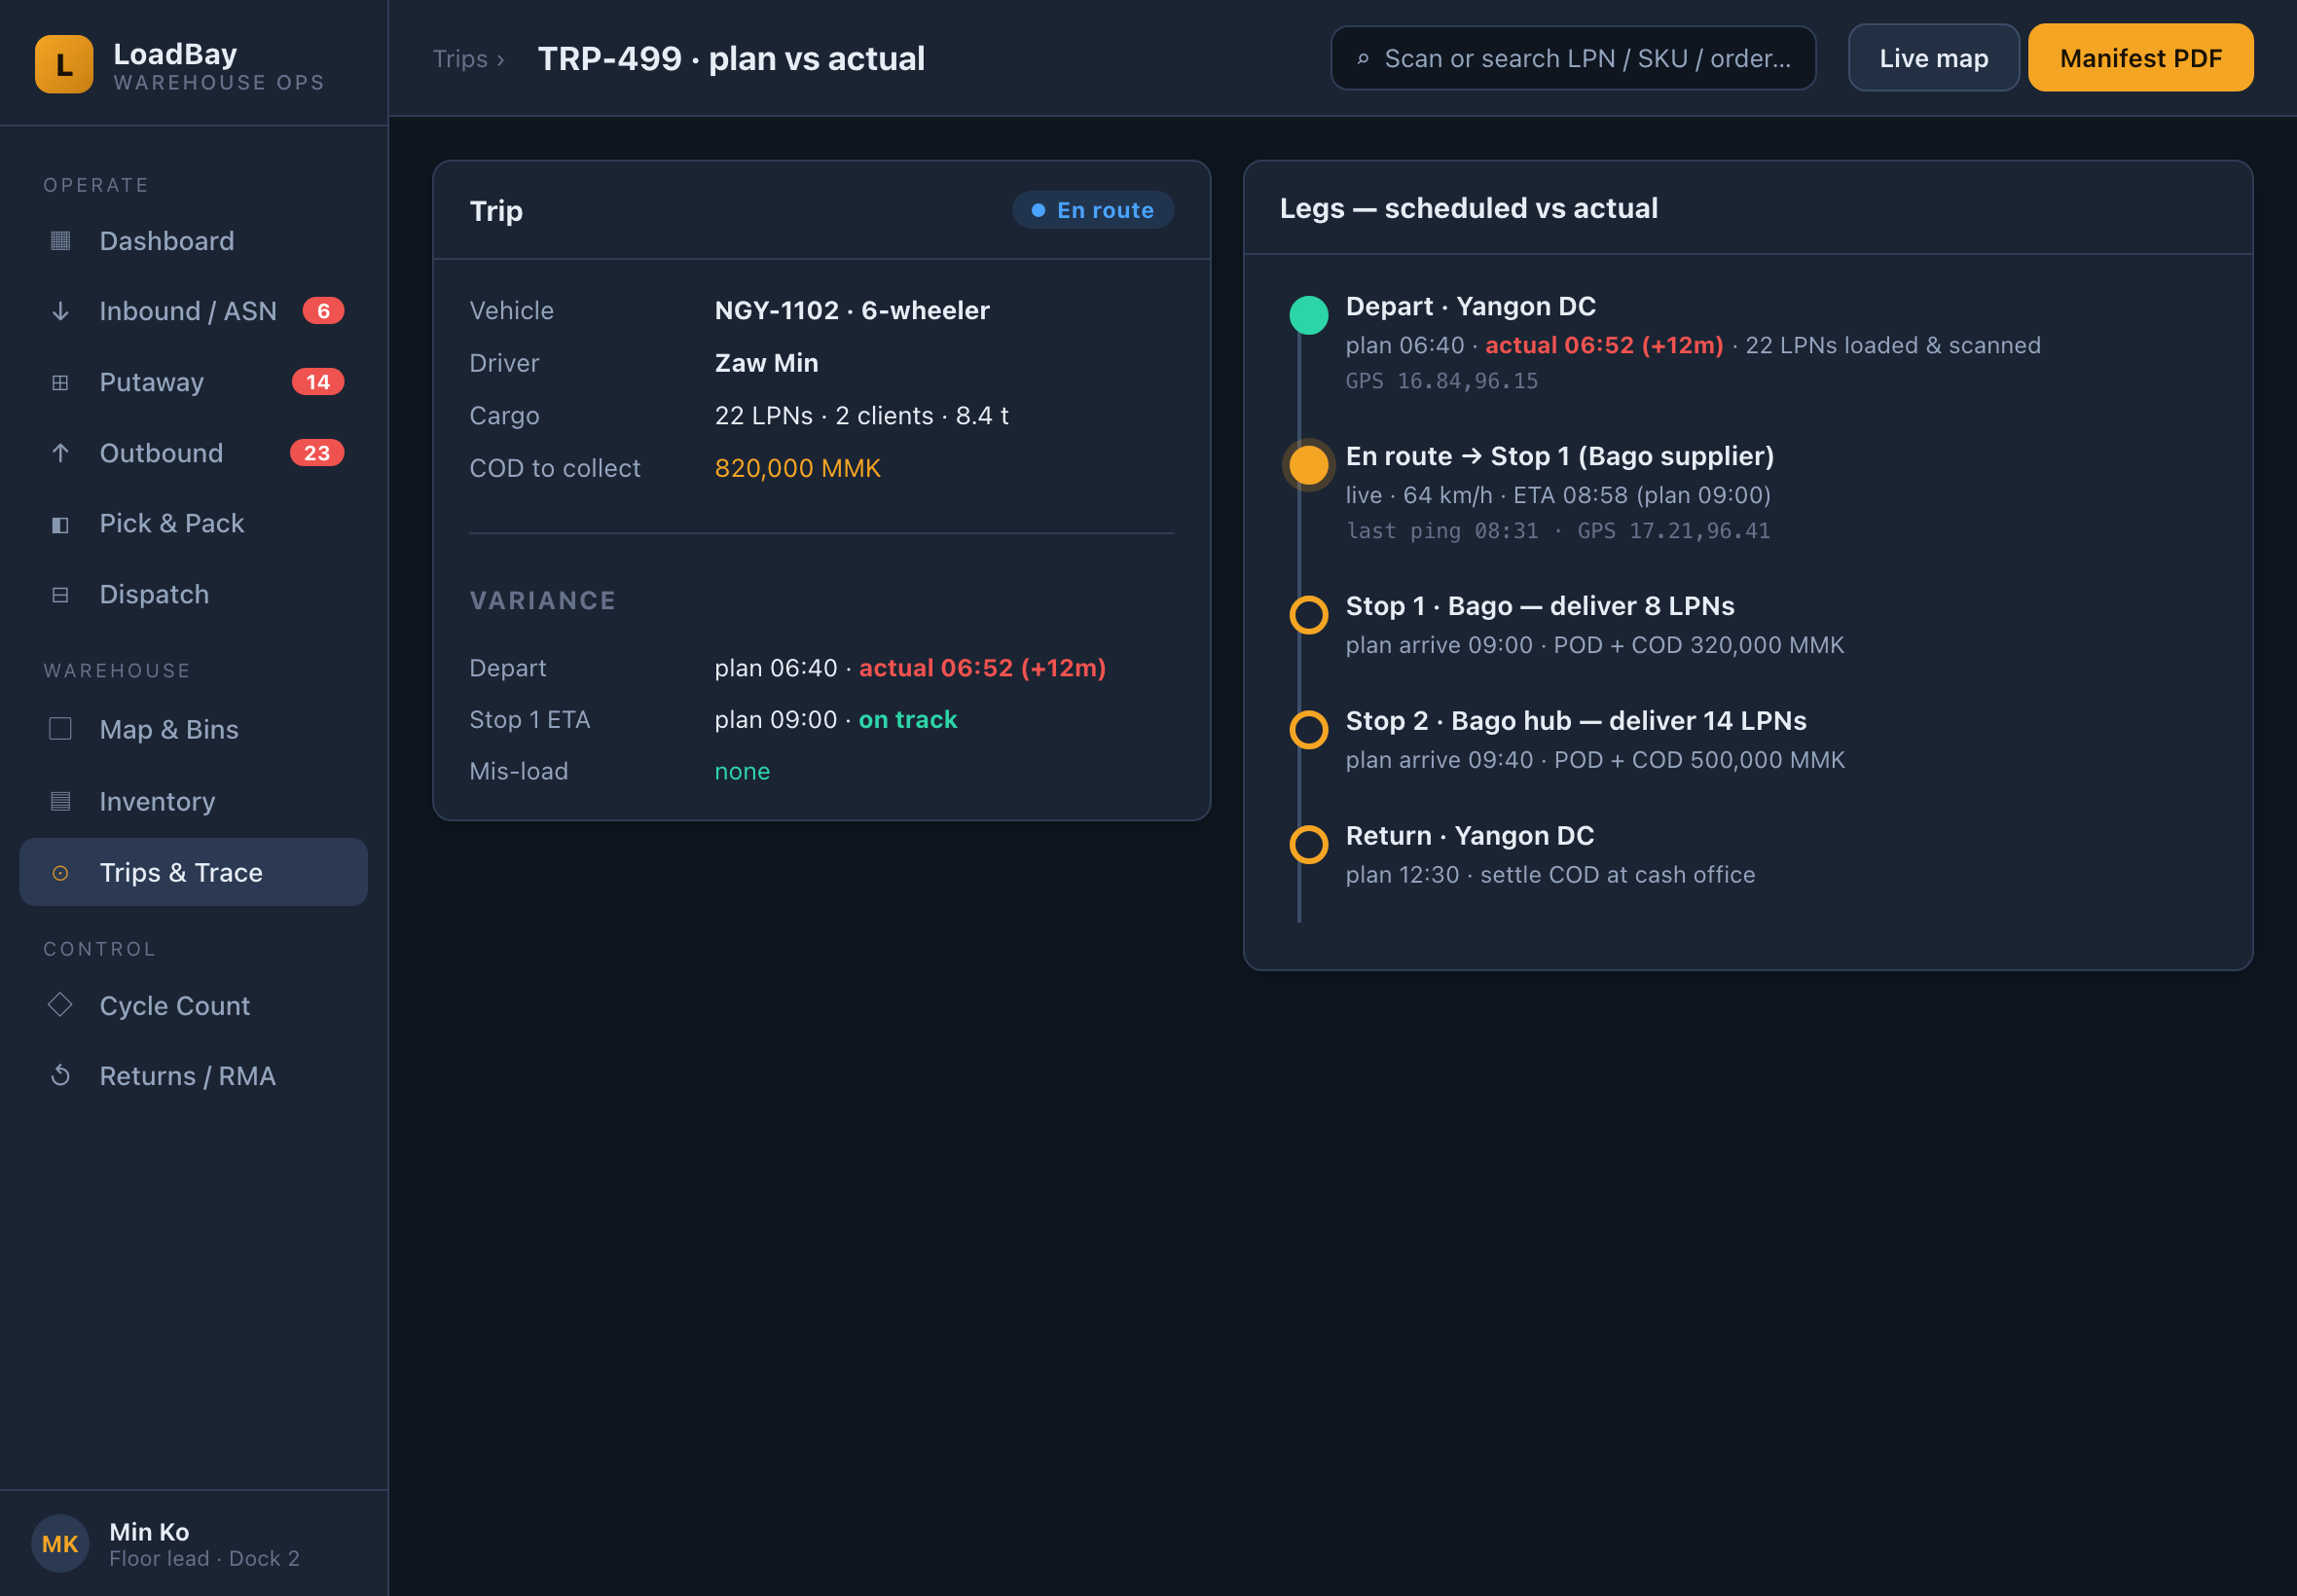
Task: Click the Live map button
Action: click(x=1933, y=58)
